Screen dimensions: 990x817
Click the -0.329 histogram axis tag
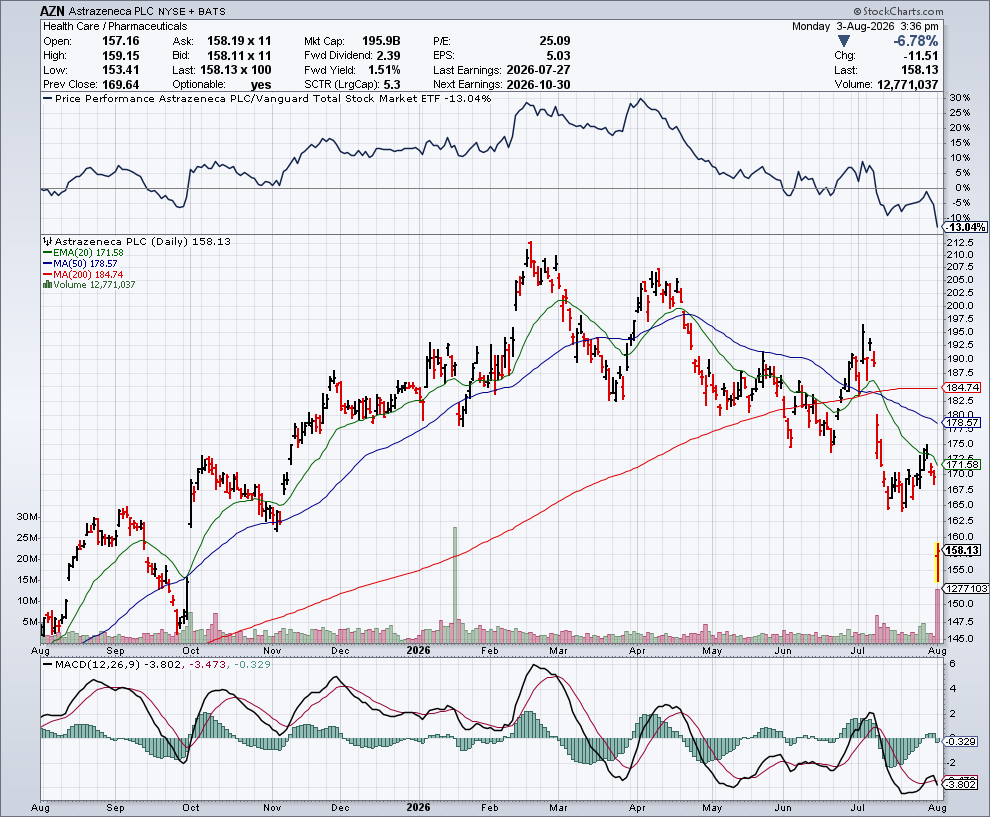click(962, 741)
